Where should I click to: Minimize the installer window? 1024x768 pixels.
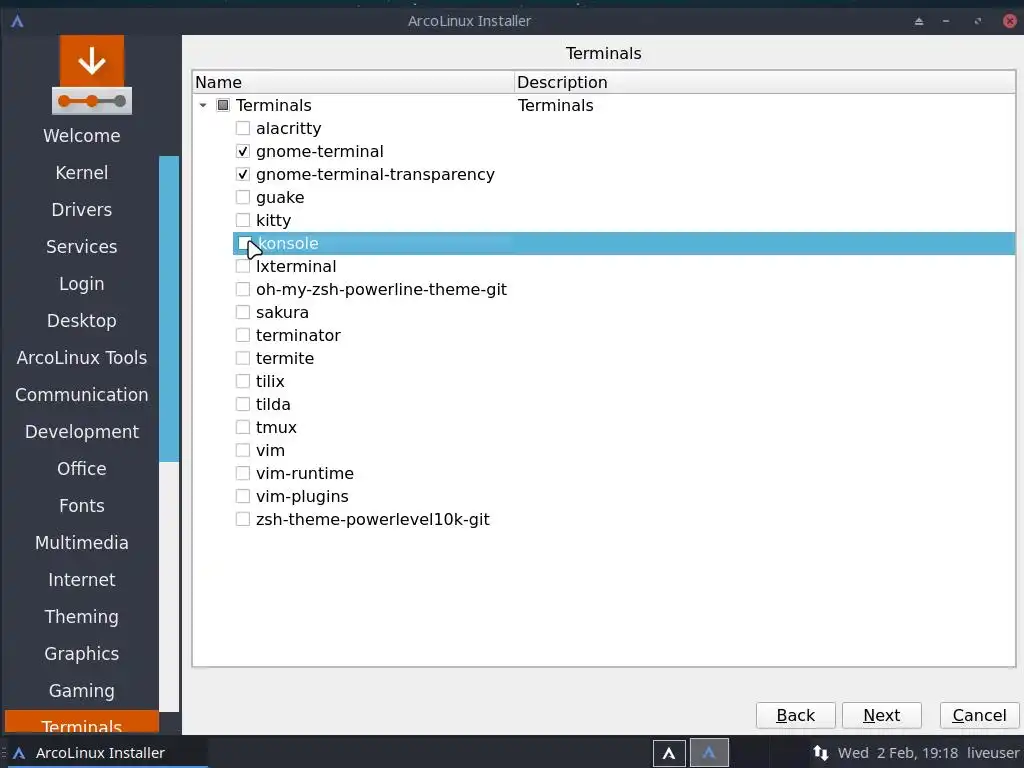pyautogui.click(x=946, y=22)
